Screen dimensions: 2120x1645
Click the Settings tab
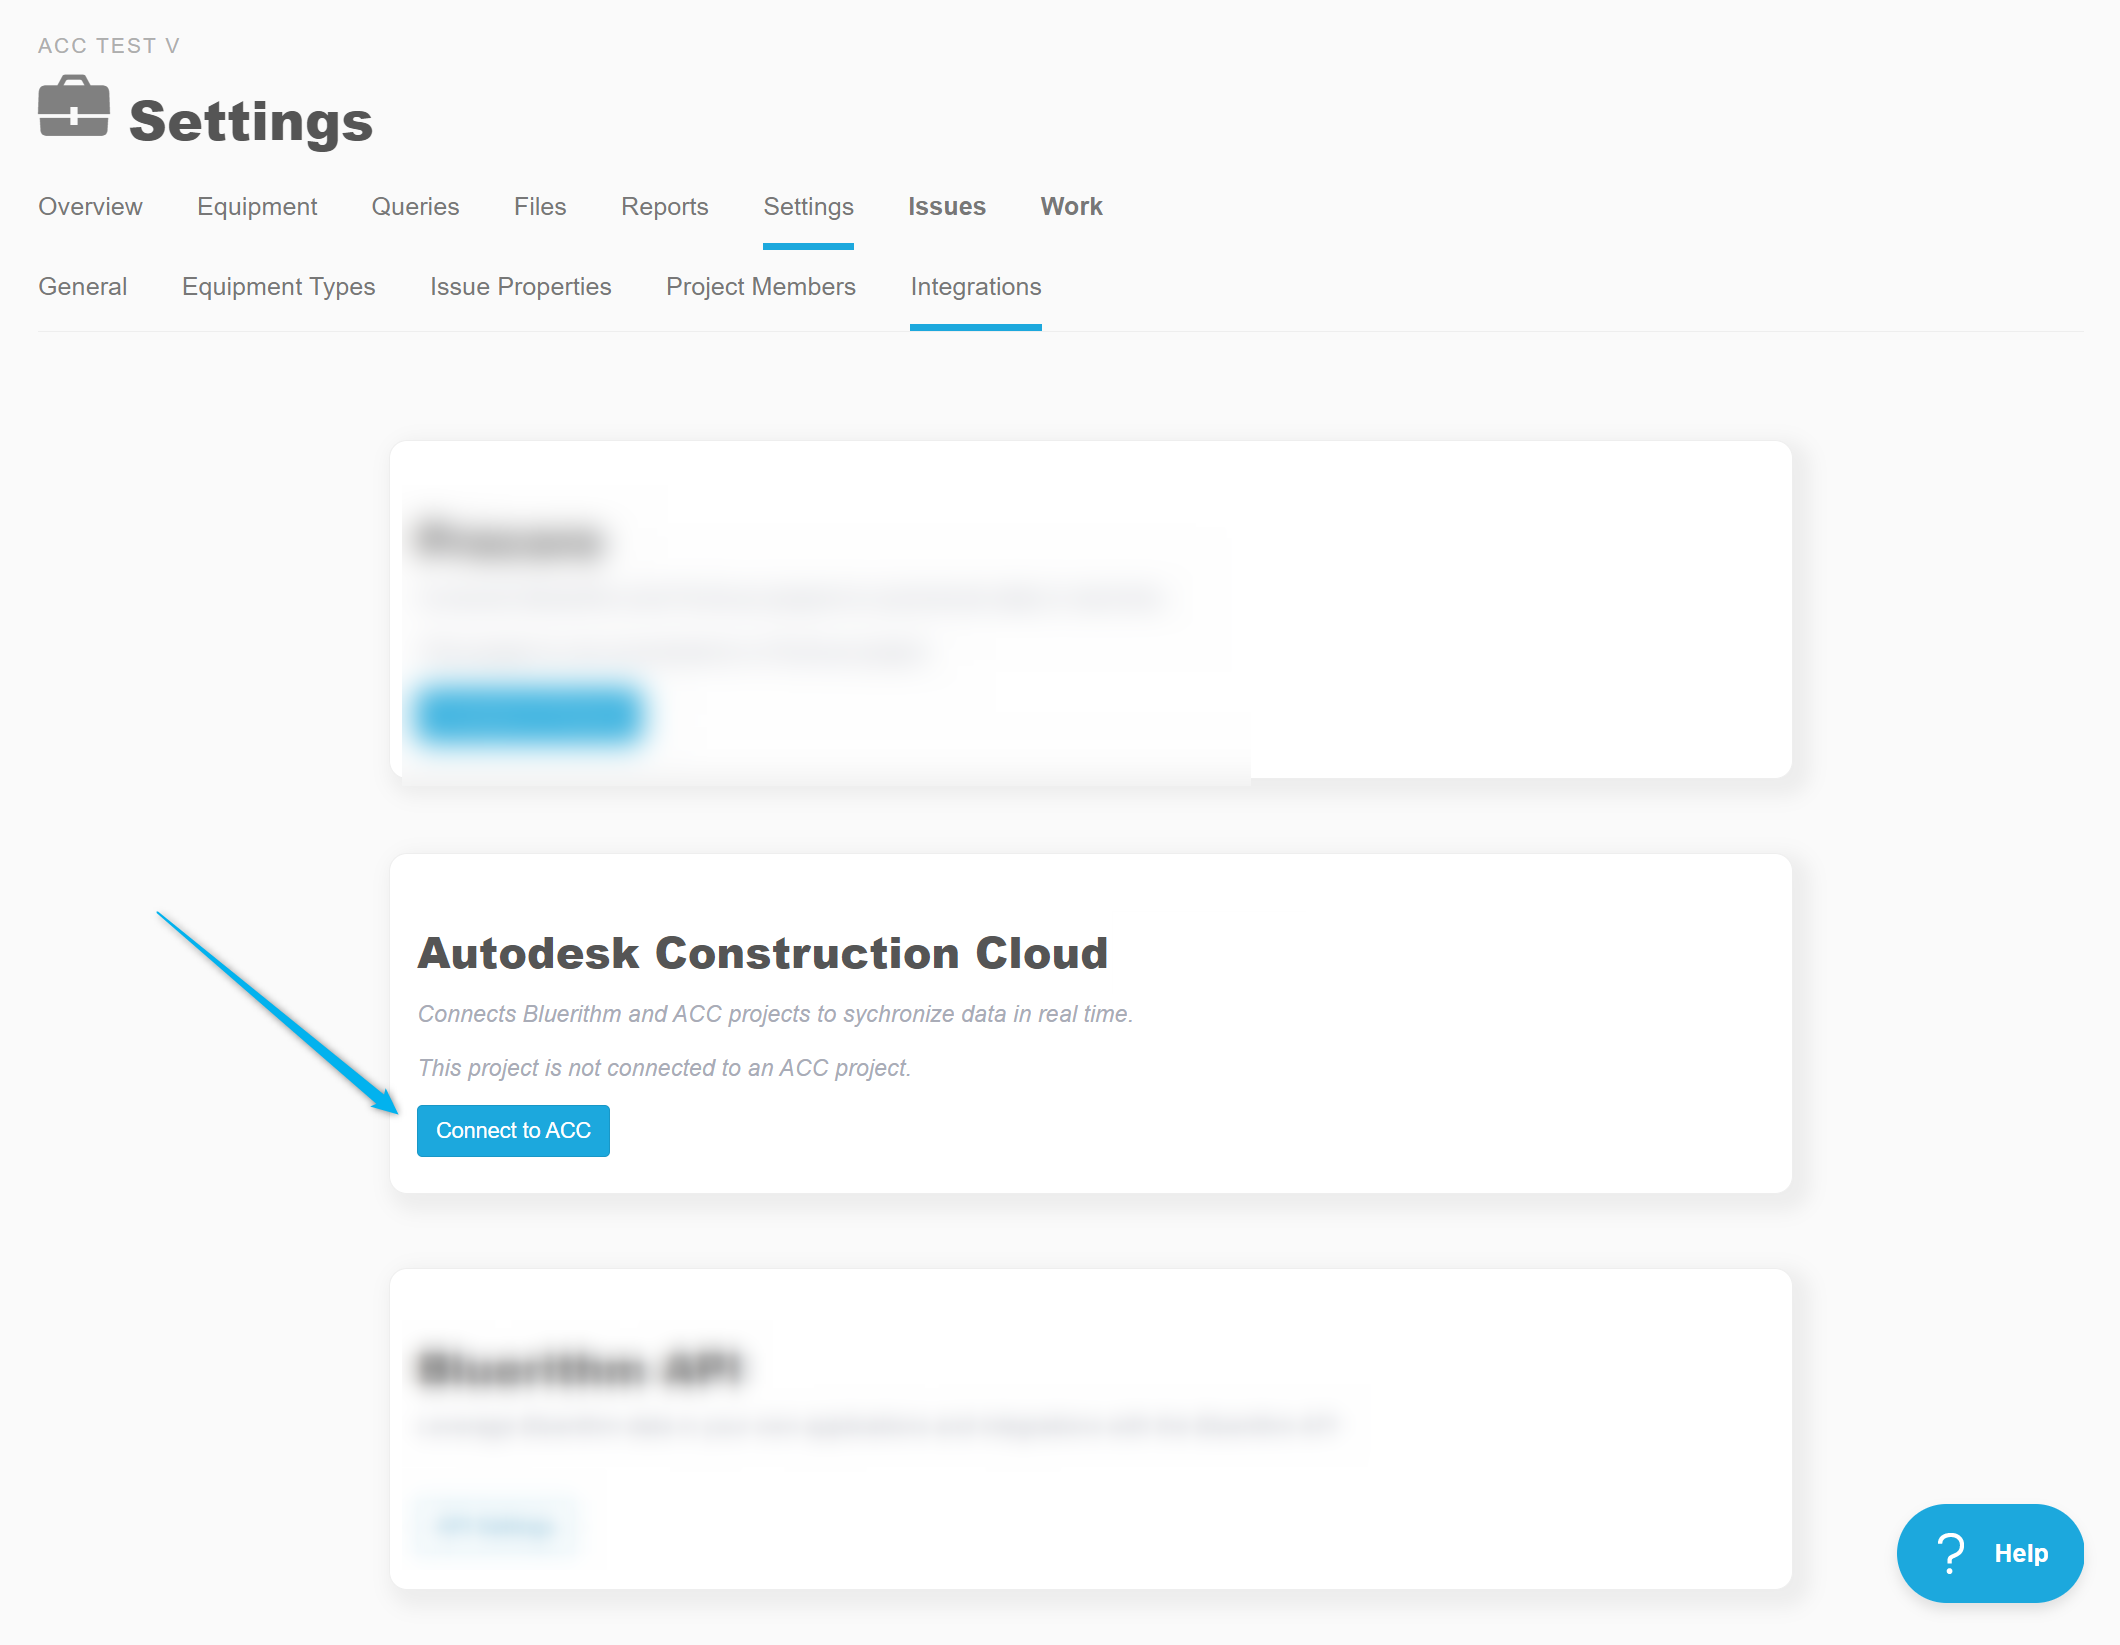click(808, 207)
